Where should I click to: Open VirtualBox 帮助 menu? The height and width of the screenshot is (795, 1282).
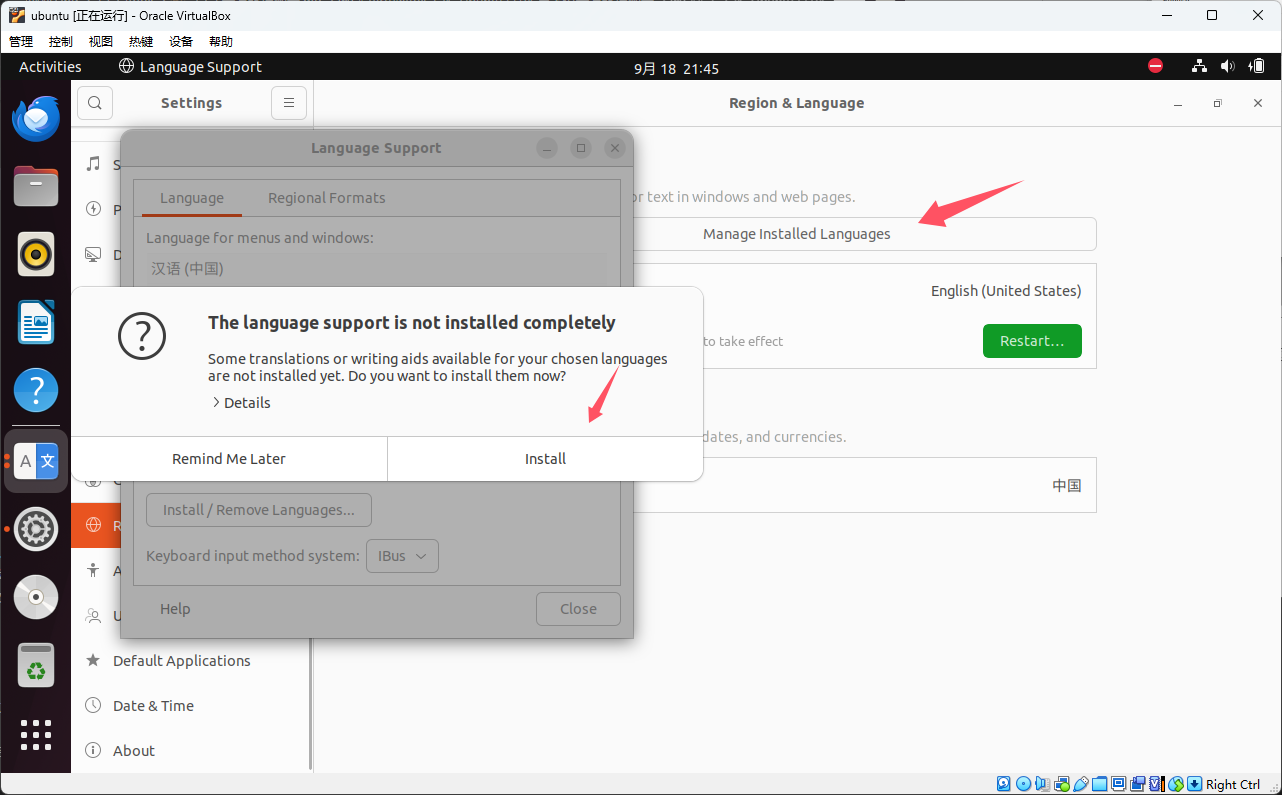pos(221,41)
